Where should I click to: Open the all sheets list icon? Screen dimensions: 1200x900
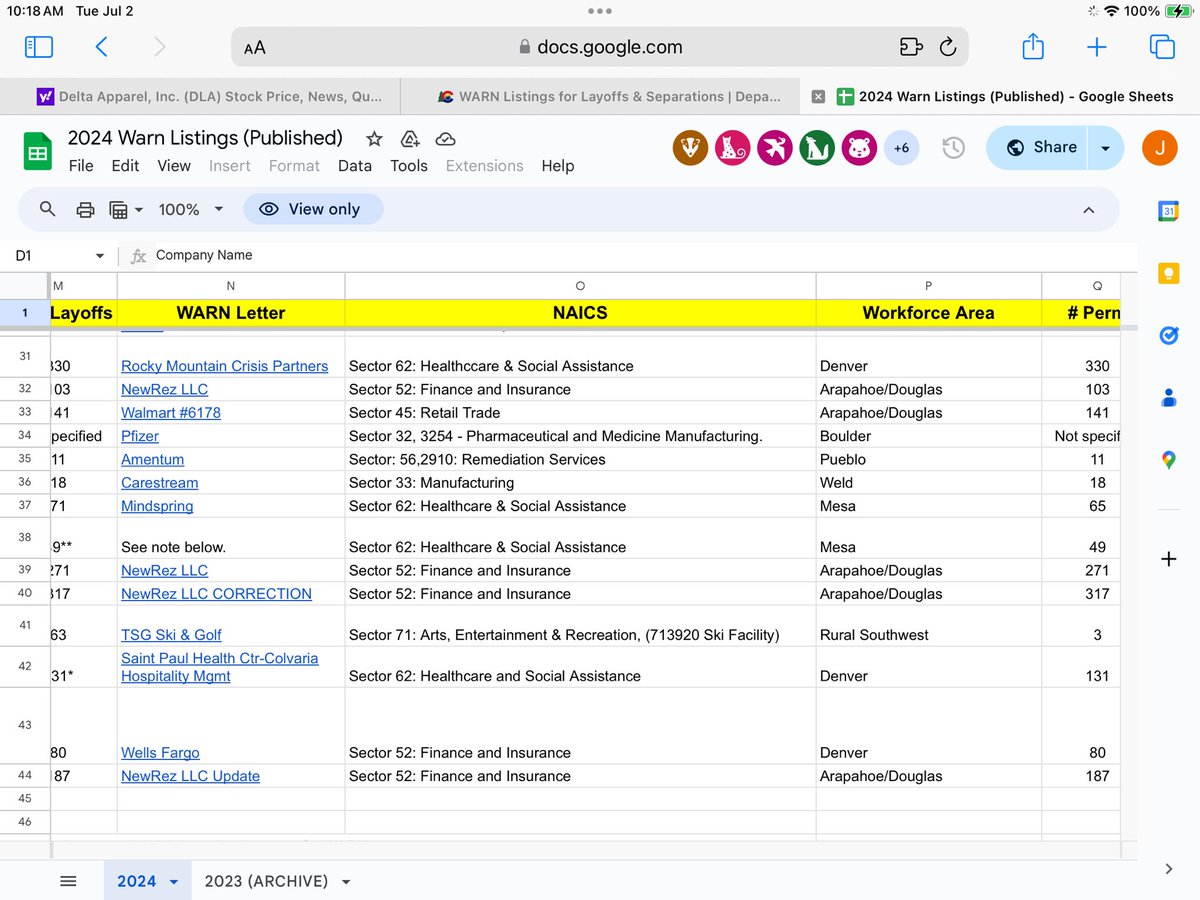[68, 881]
